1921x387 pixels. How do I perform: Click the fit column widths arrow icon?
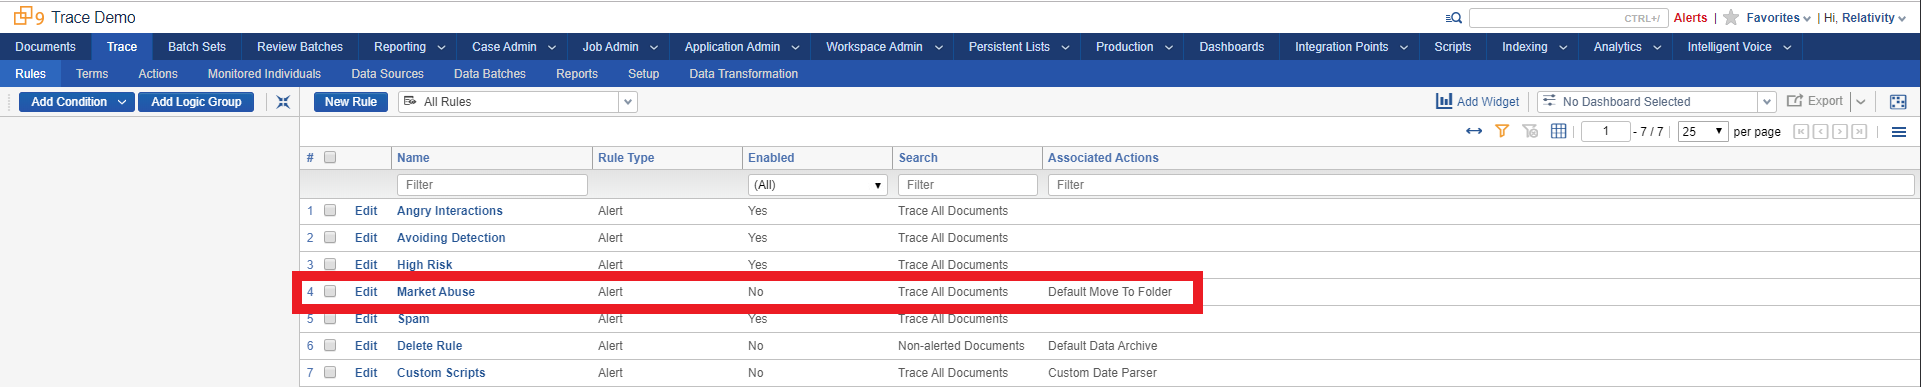(1474, 131)
